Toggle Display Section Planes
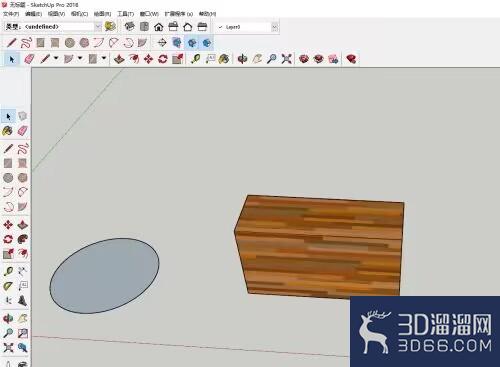500x367 pixels. (177, 43)
